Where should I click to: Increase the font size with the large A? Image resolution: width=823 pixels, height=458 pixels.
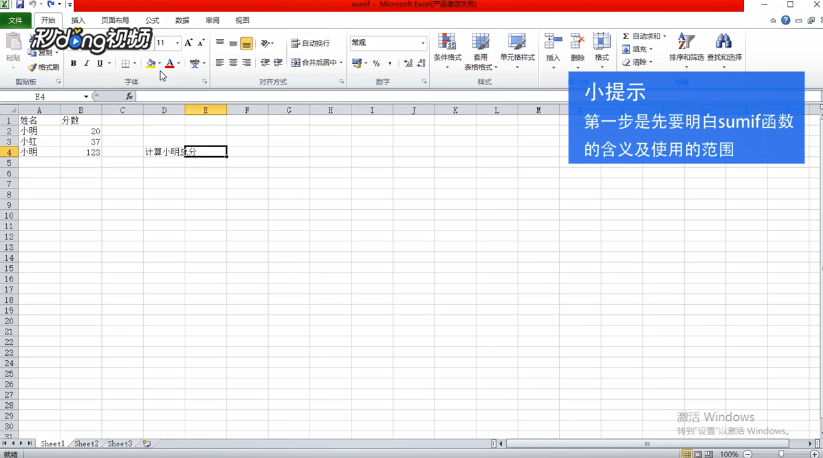coord(188,42)
